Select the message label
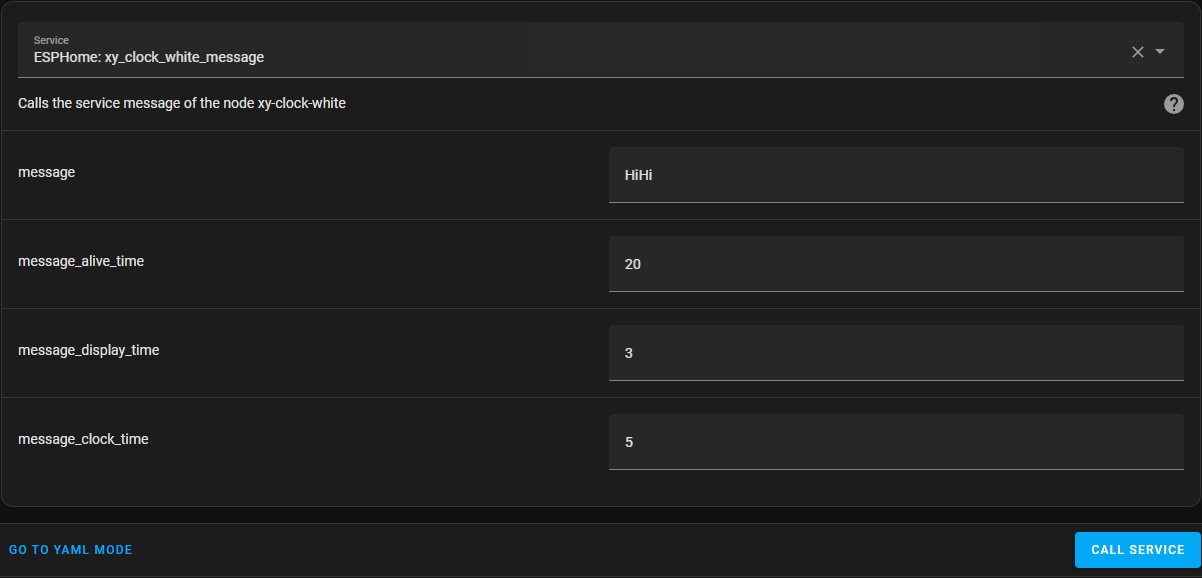This screenshot has width=1202, height=578. (x=46, y=172)
